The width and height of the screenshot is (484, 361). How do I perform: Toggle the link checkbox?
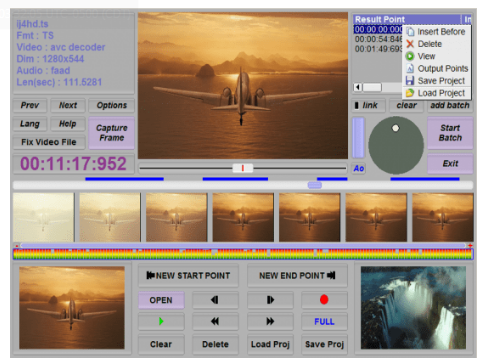pyautogui.click(x=357, y=105)
